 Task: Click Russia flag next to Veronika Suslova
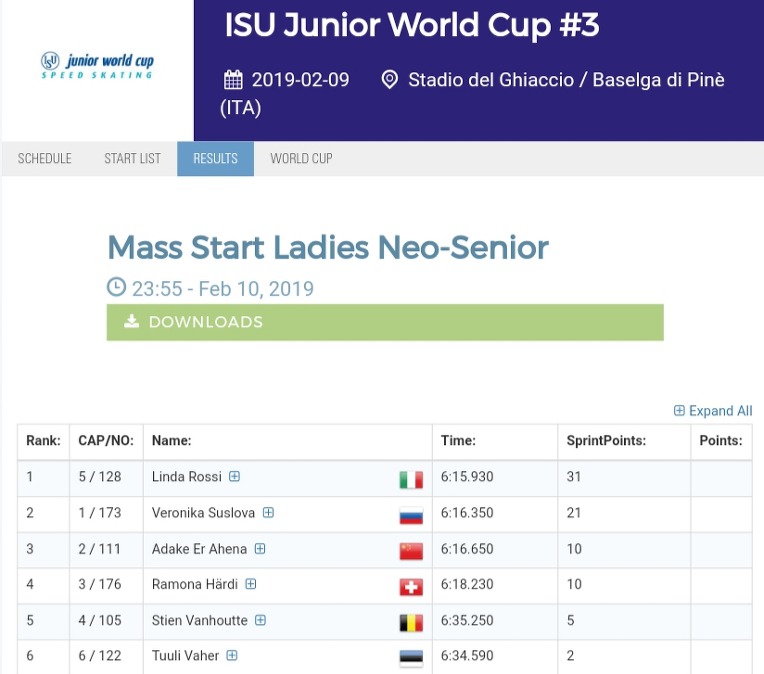click(x=410, y=516)
